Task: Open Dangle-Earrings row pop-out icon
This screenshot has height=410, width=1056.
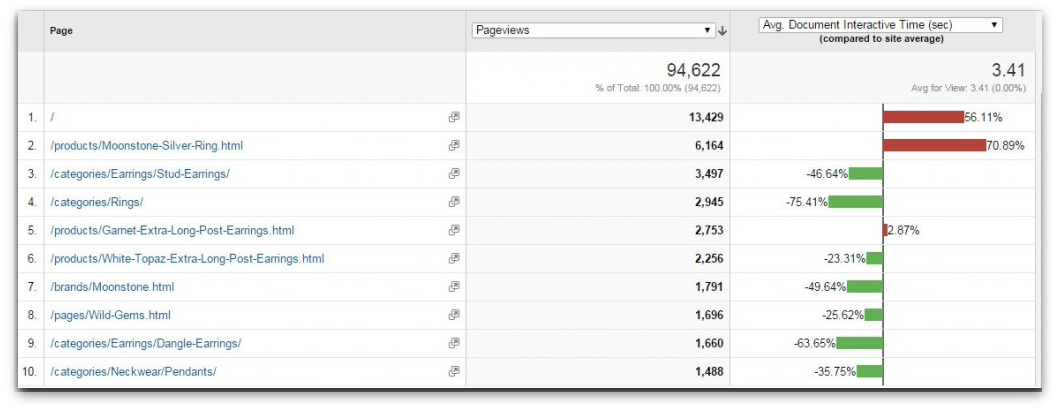Action: (454, 343)
